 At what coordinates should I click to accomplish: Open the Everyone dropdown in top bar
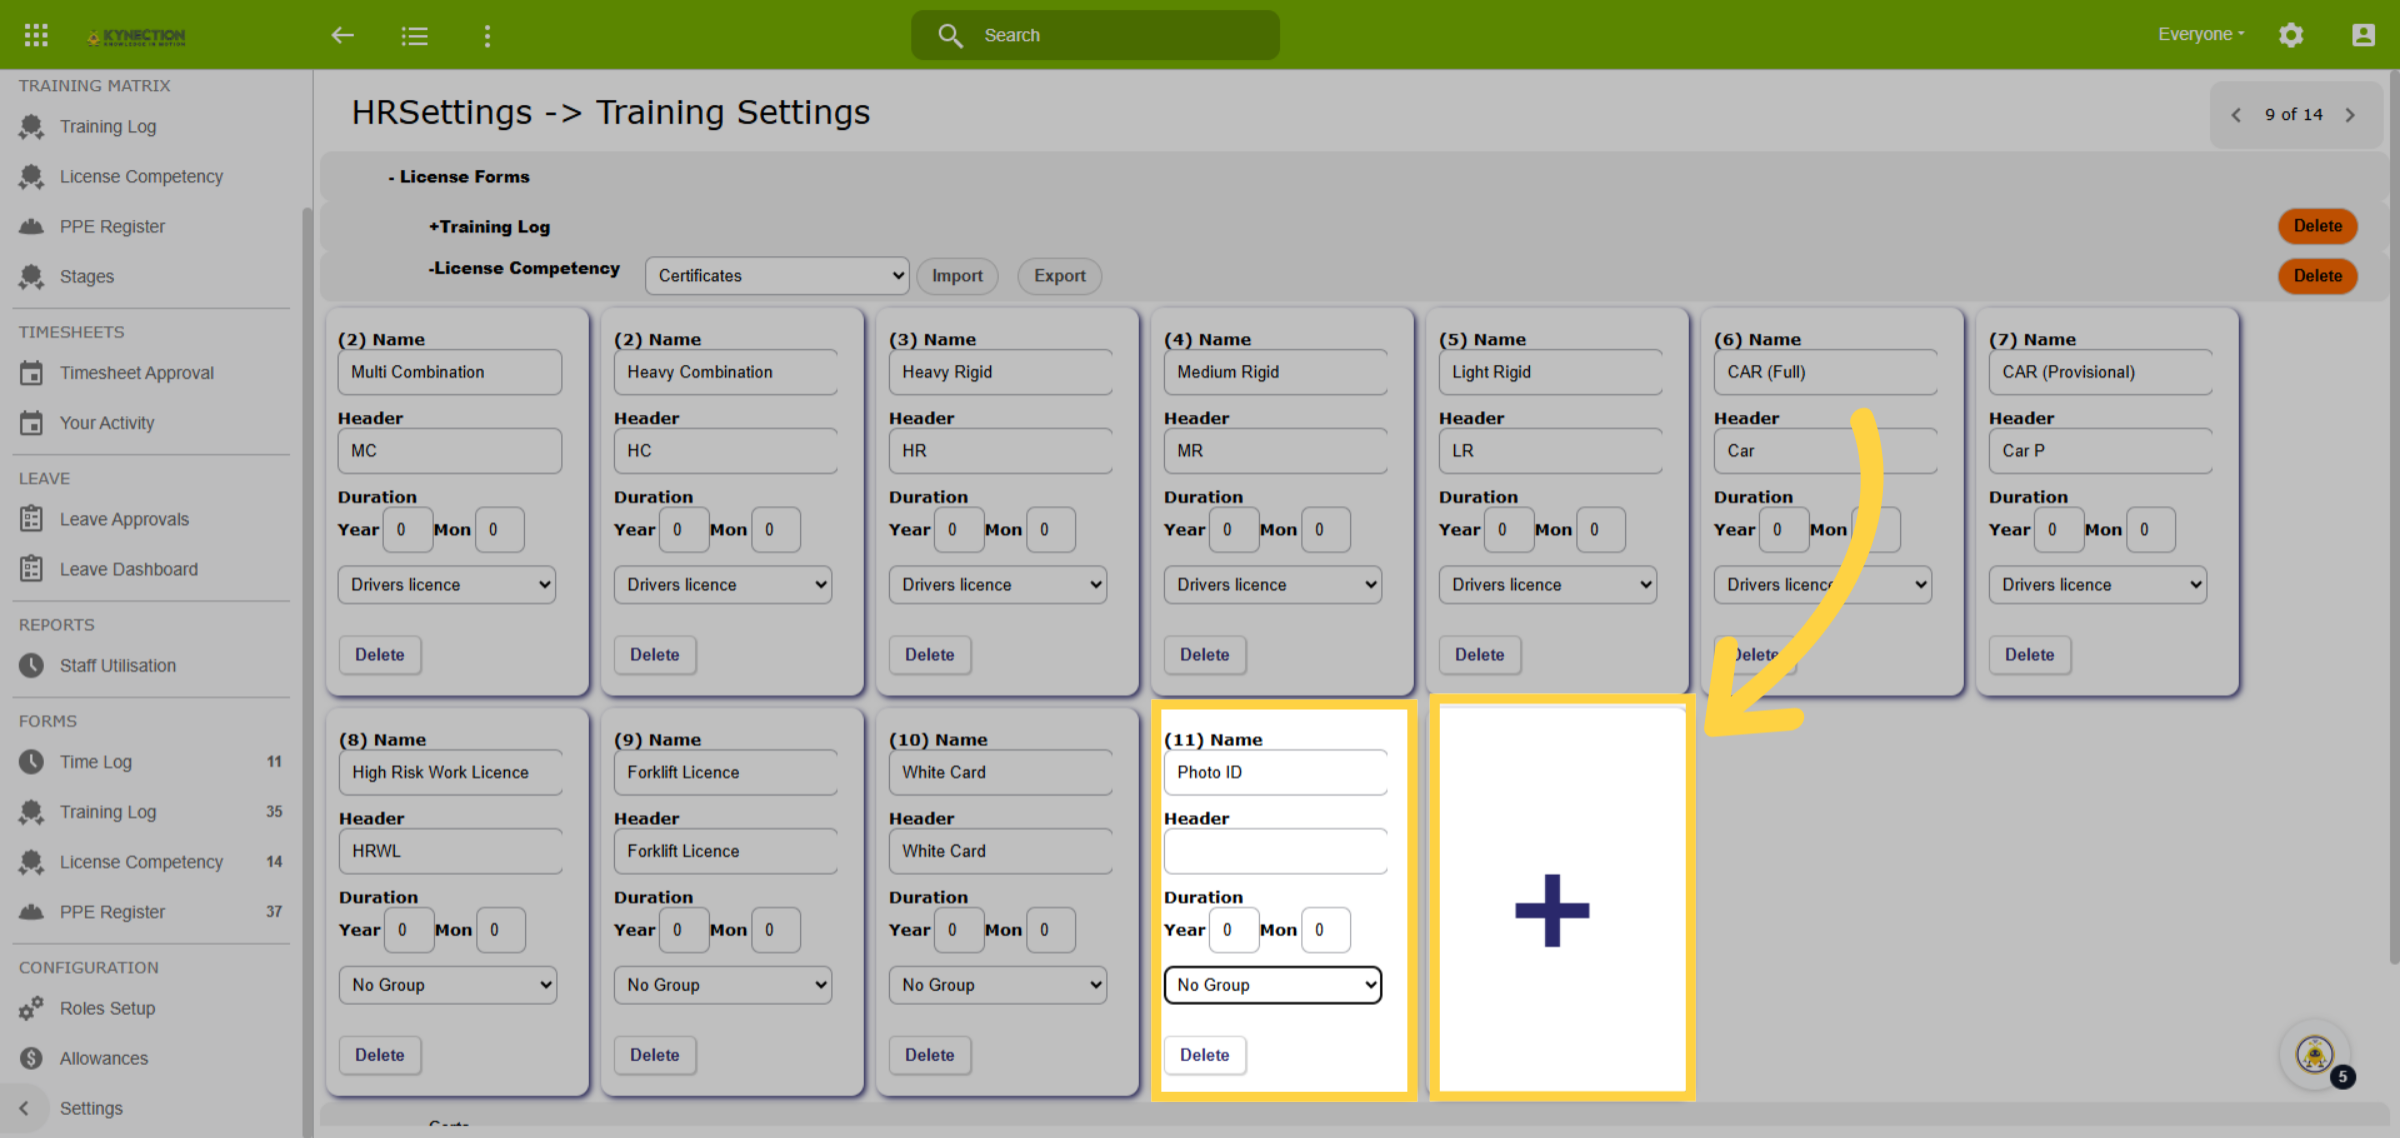pyautogui.click(x=2201, y=35)
